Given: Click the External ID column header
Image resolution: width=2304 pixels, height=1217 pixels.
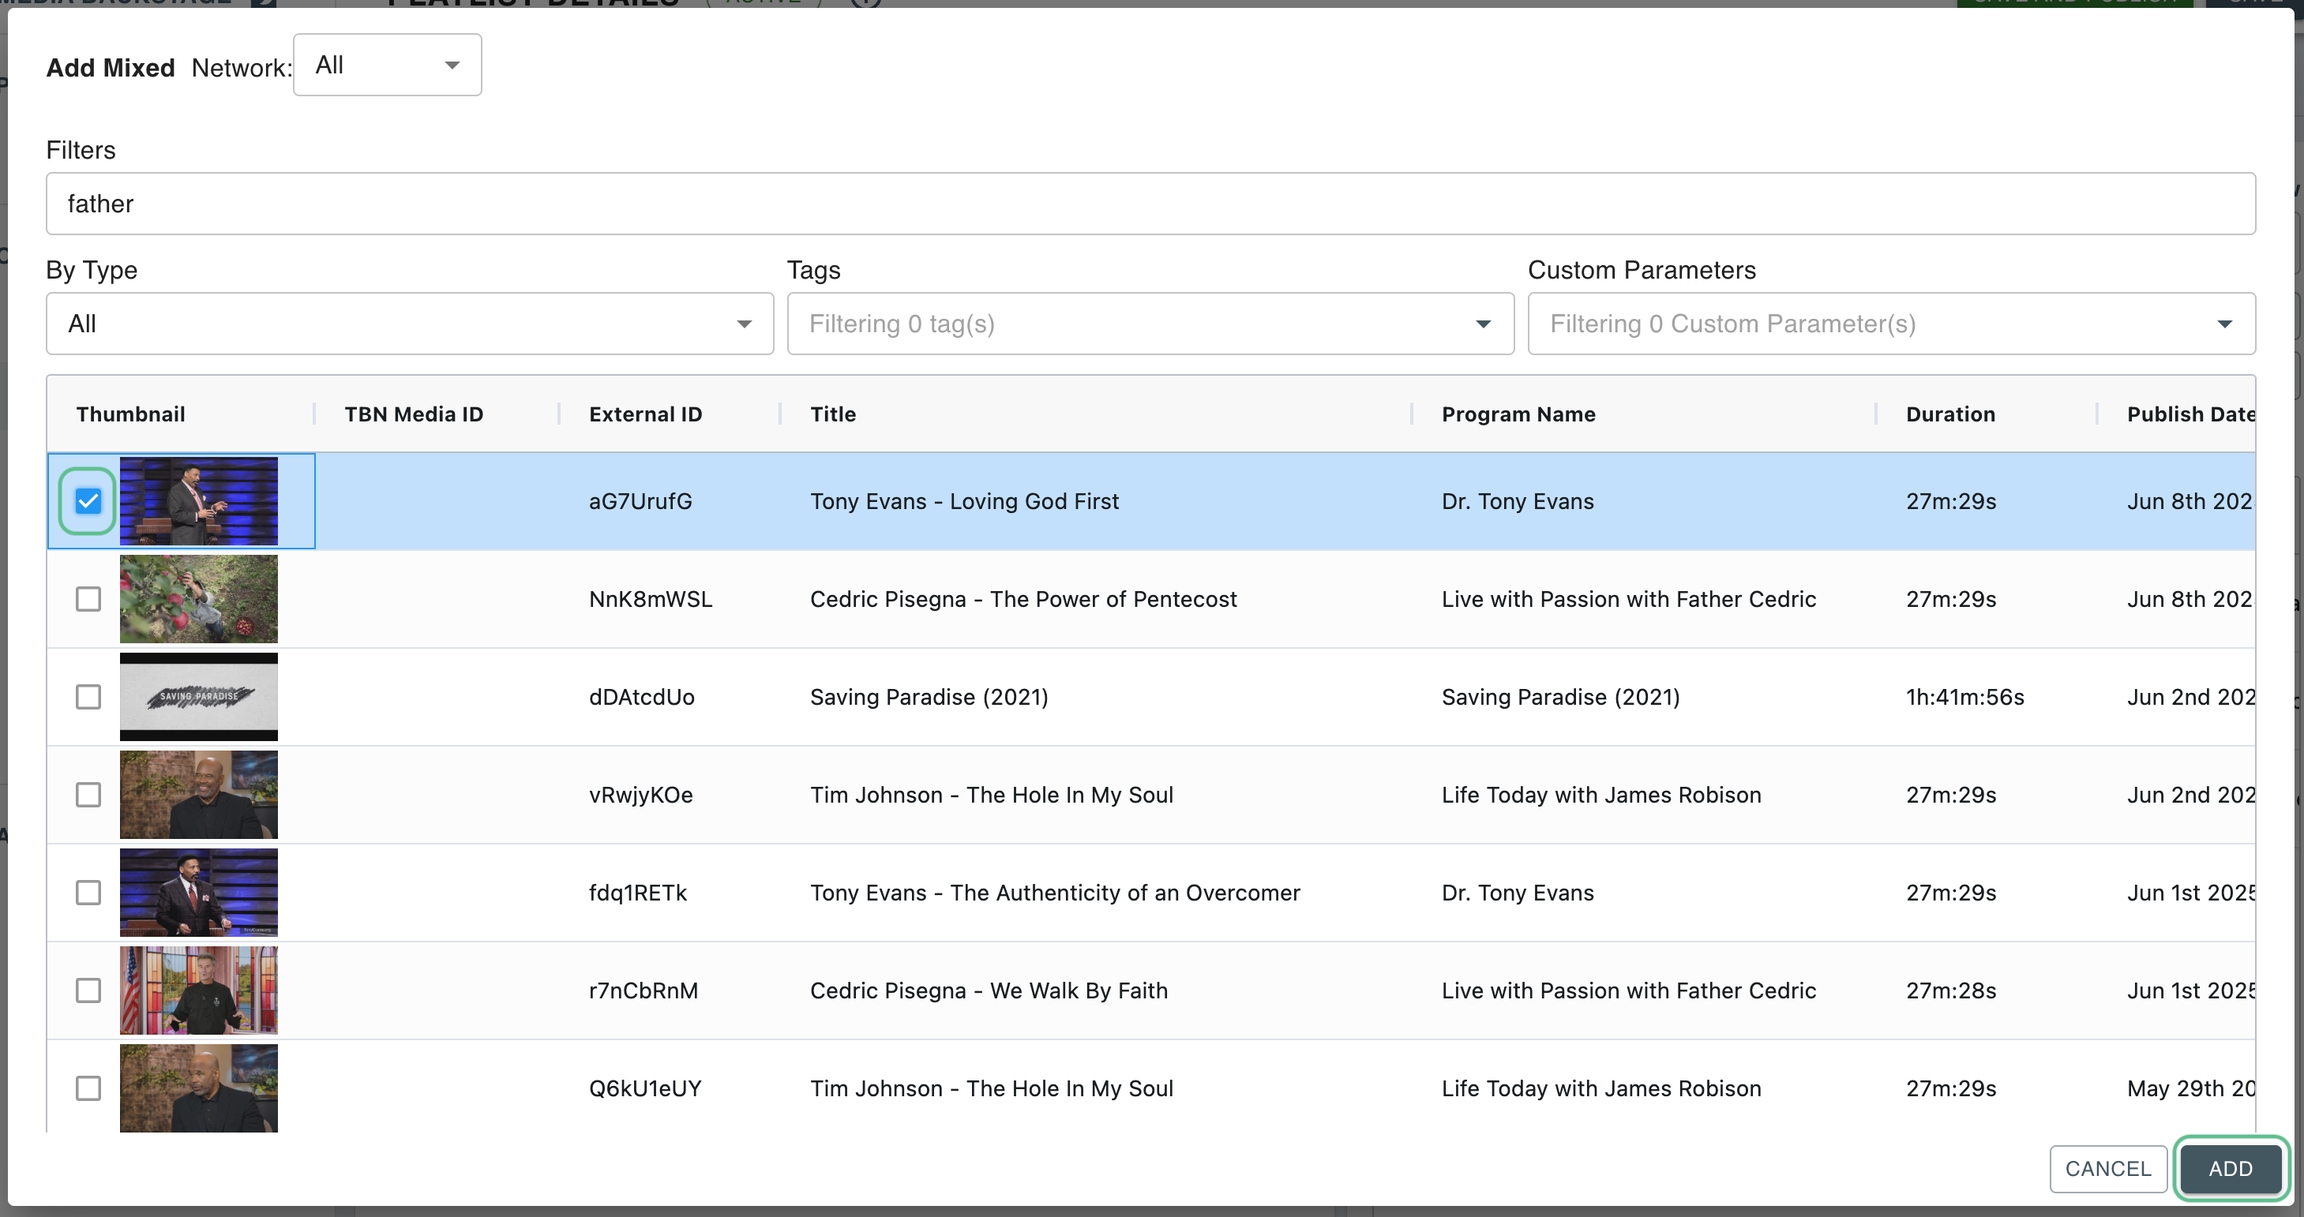Looking at the screenshot, I should [645, 414].
